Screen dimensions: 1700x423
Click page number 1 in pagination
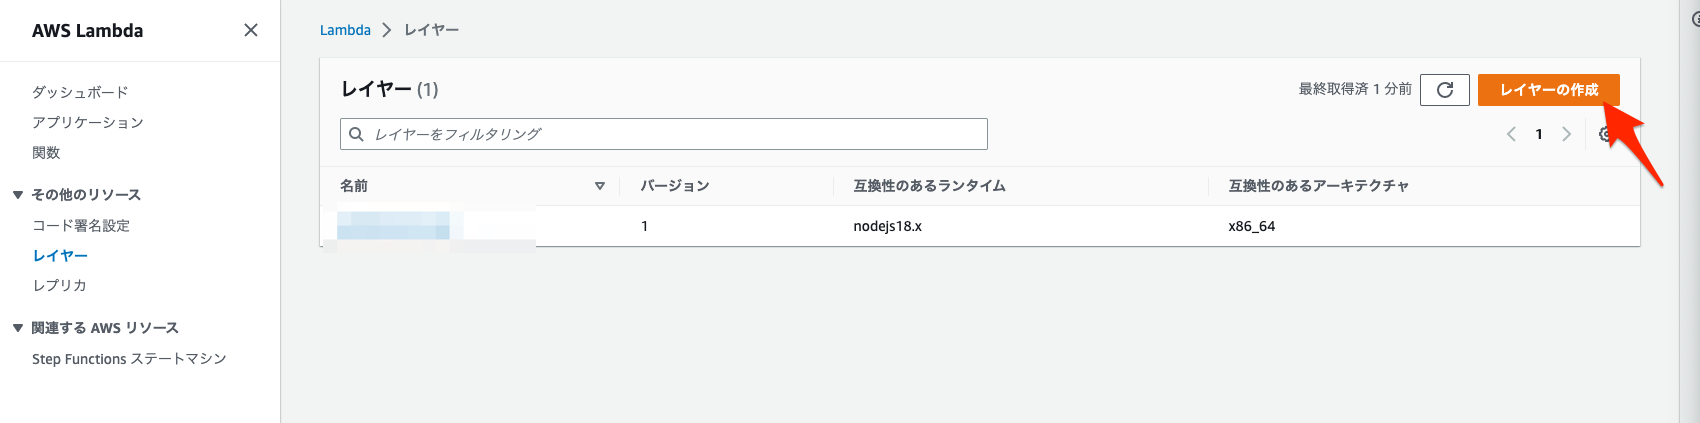(x=1539, y=134)
